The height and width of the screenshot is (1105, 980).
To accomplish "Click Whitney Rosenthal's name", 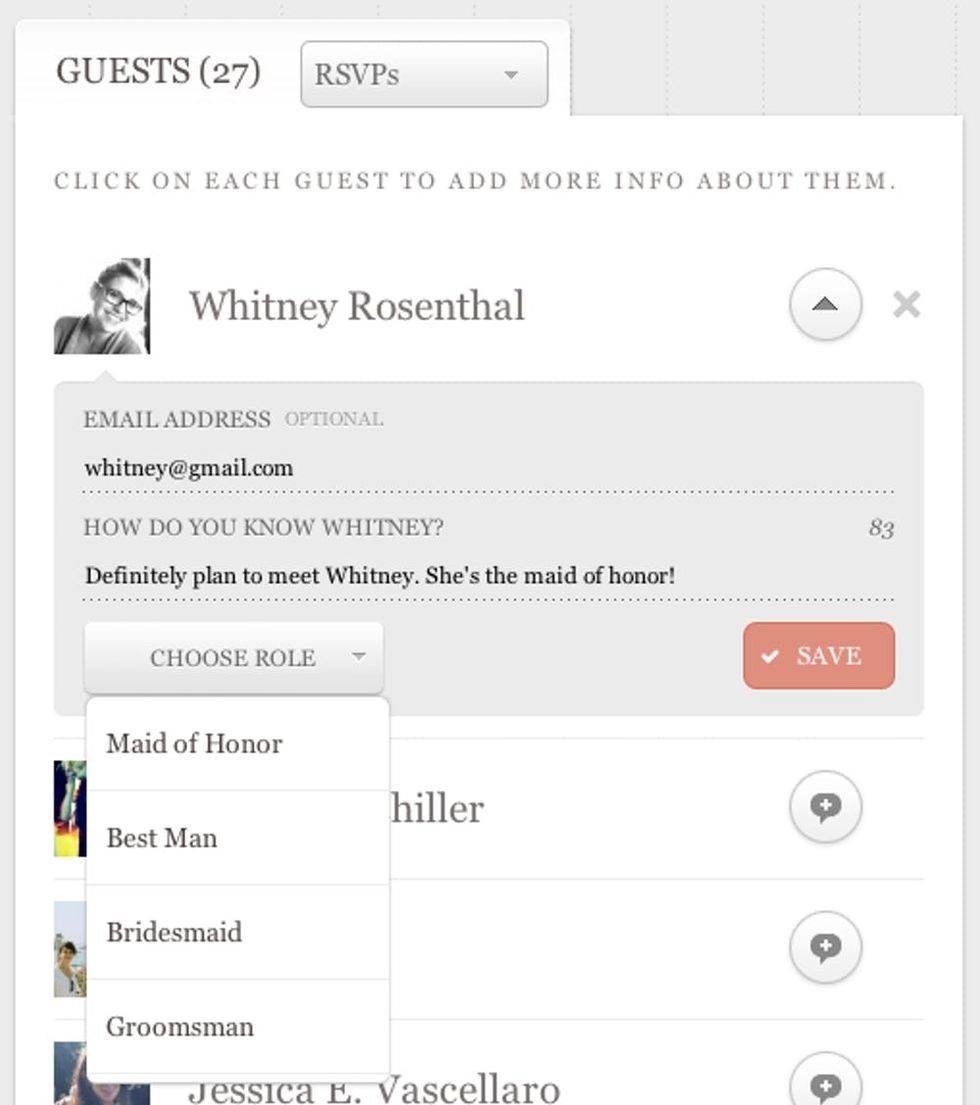I will (x=356, y=306).
